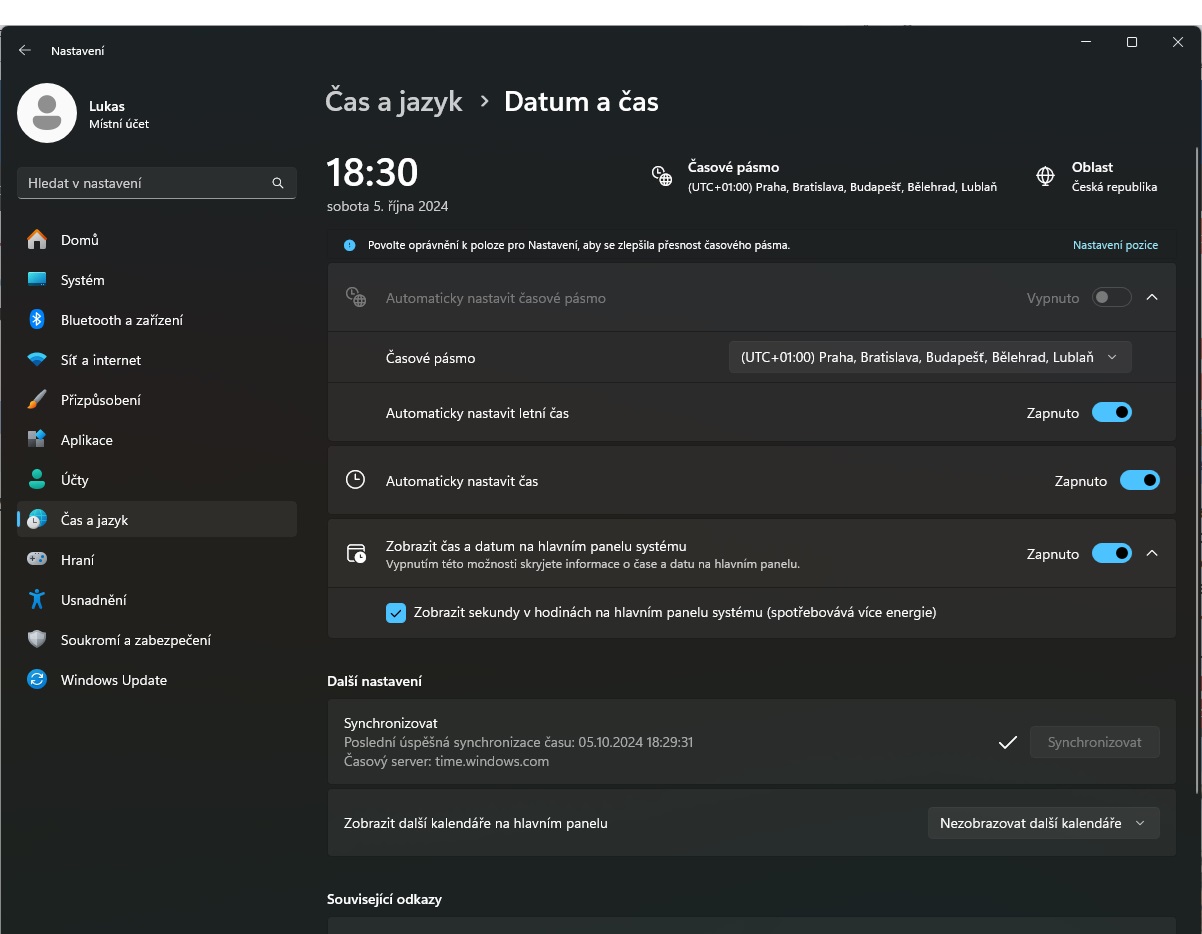Go to Účty category
The image size is (1202, 934).
(x=157, y=480)
